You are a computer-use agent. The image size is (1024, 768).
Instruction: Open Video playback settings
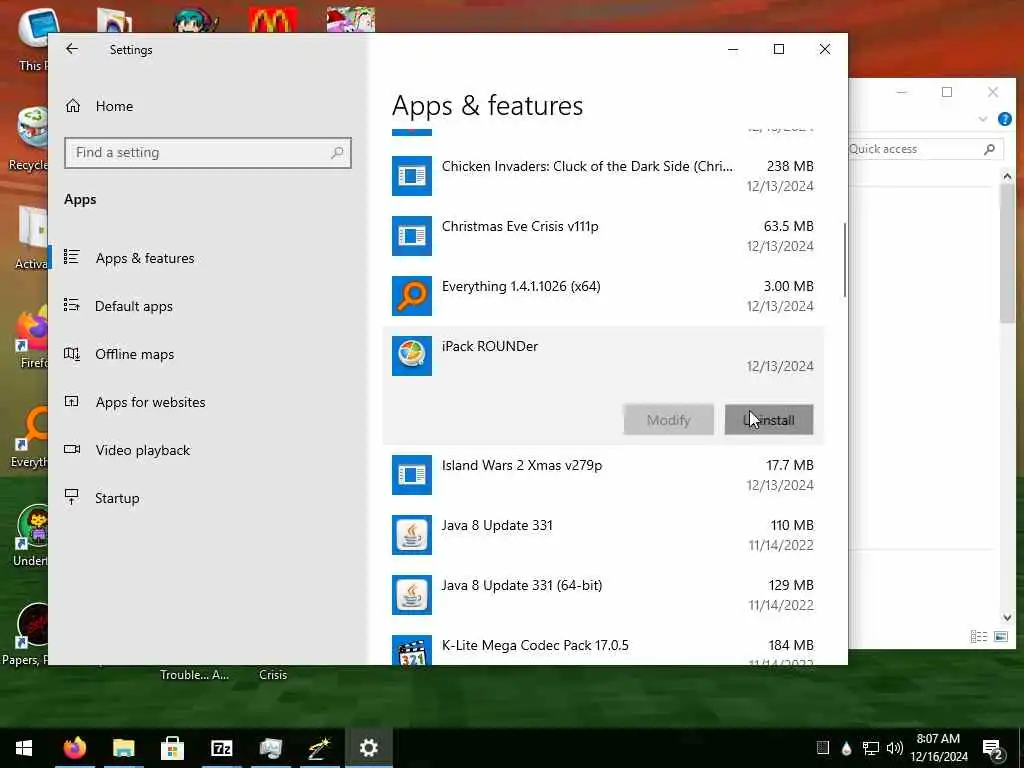click(x=142, y=450)
